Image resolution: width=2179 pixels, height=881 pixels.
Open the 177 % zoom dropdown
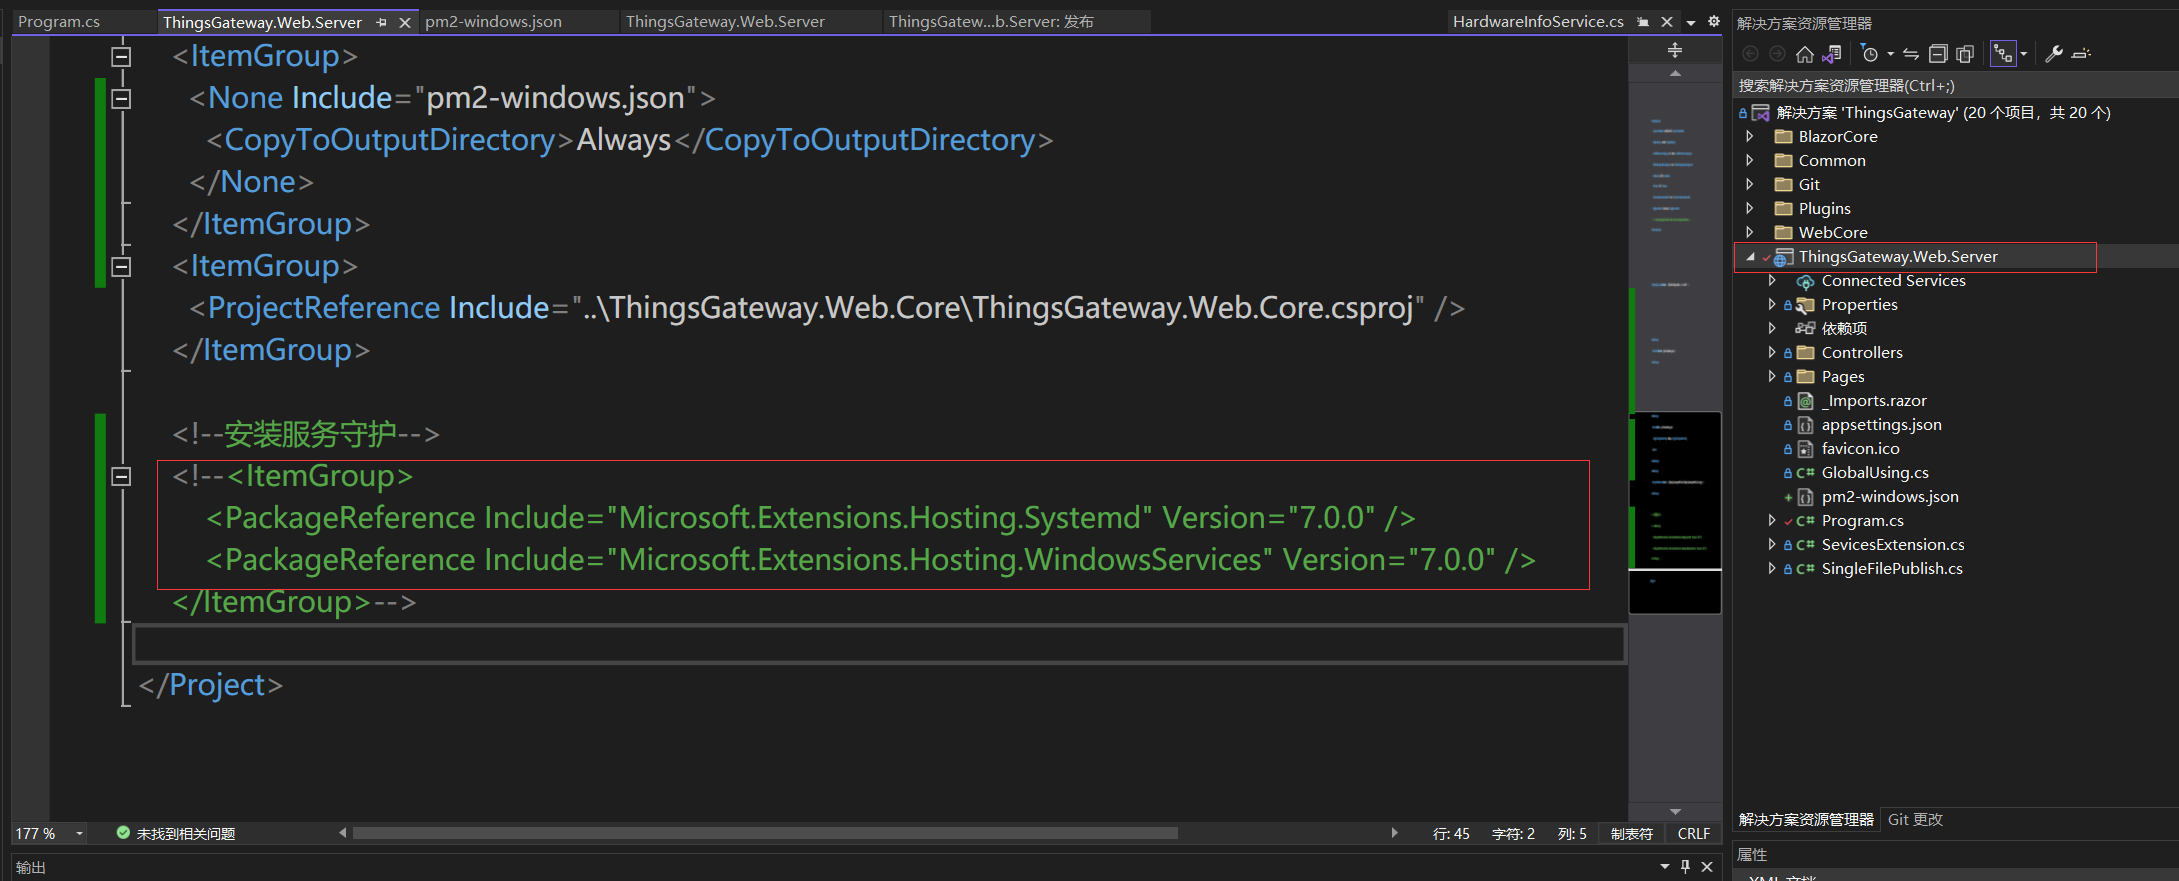click(x=80, y=833)
